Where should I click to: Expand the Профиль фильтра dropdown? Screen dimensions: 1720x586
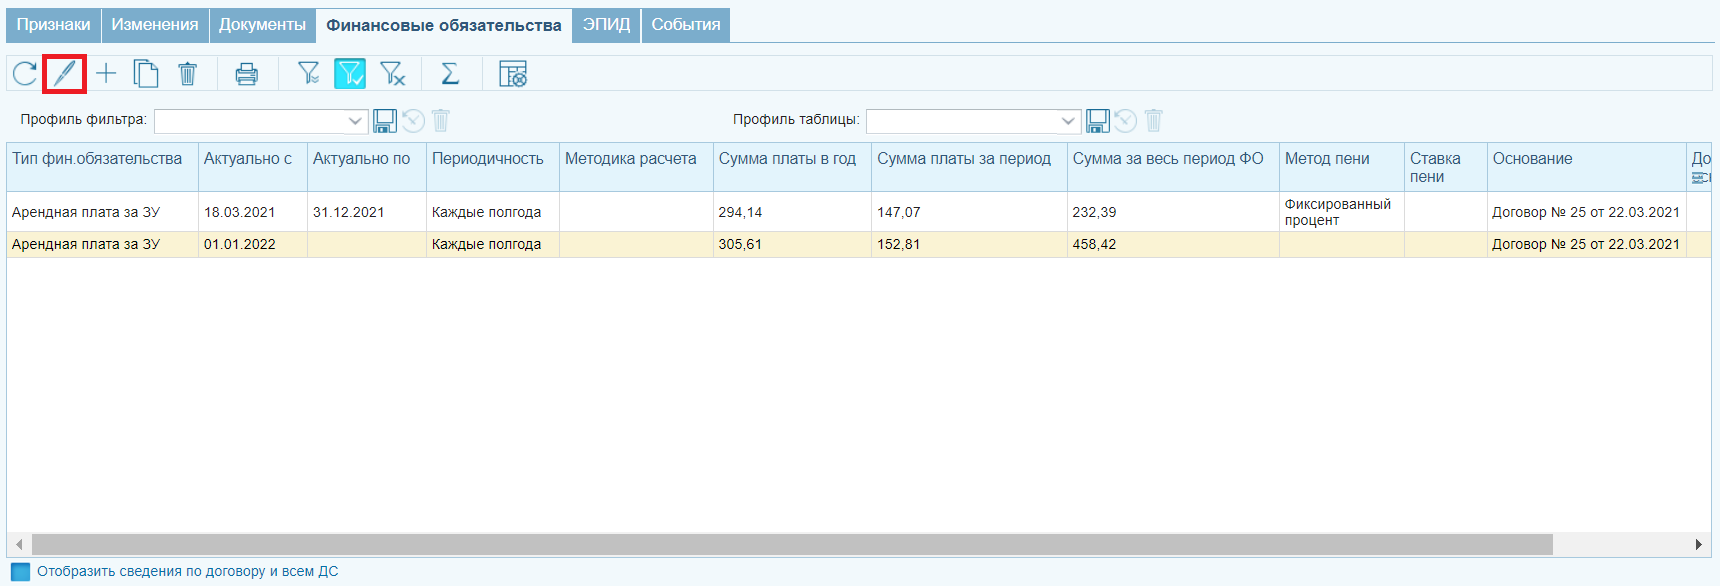355,121
